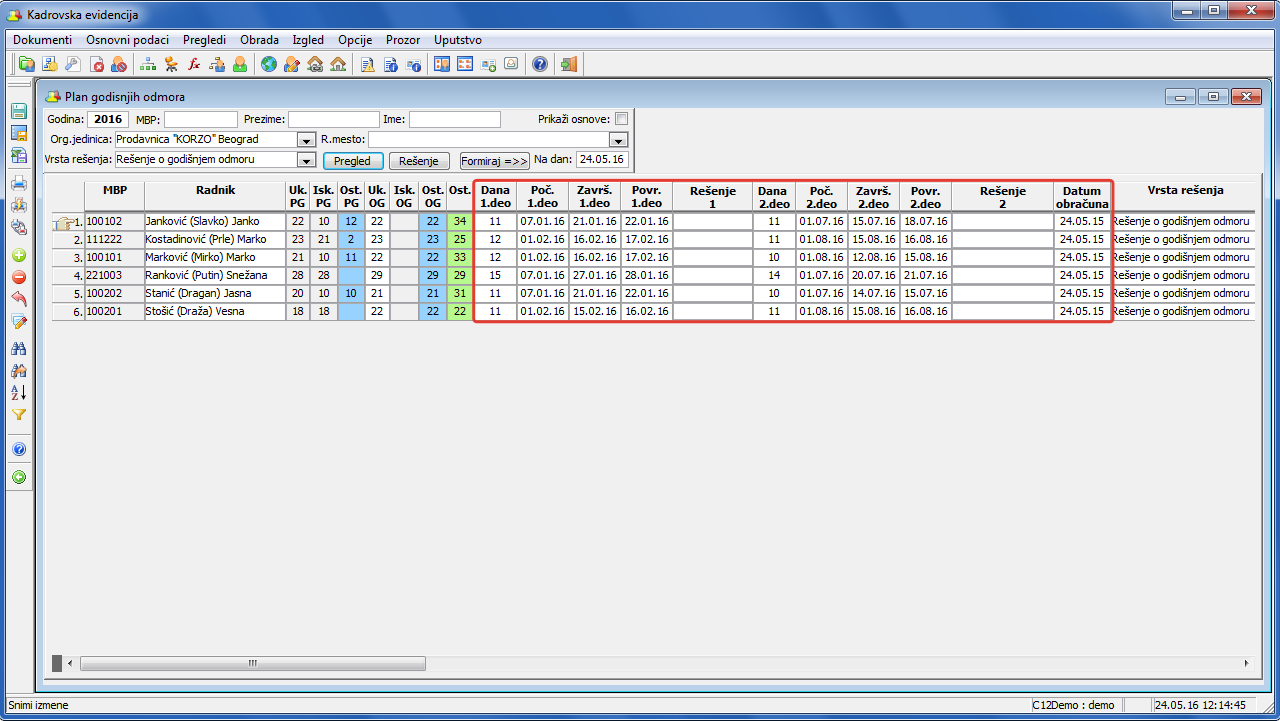Open the Uputstvo menu

pos(458,40)
